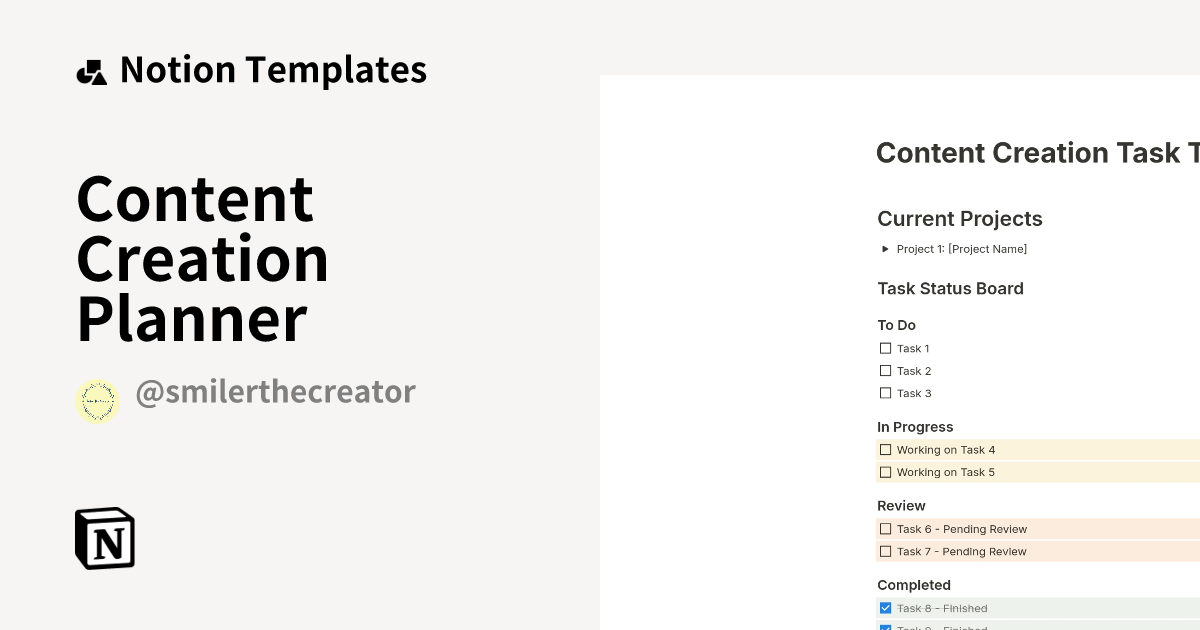Image resolution: width=1200 pixels, height=630 pixels.
Task: Click the Task Status Board heading
Action: [x=950, y=289]
